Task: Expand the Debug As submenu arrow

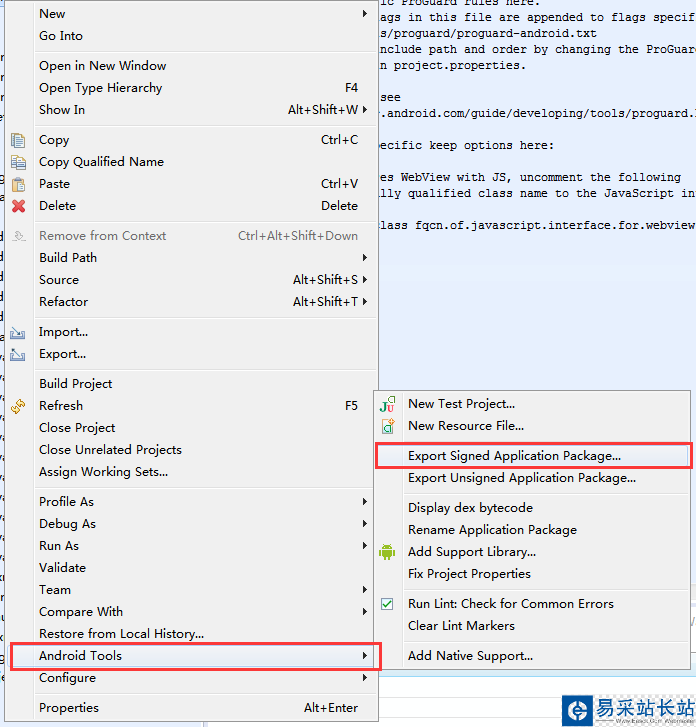Action: pyautogui.click(x=365, y=524)
